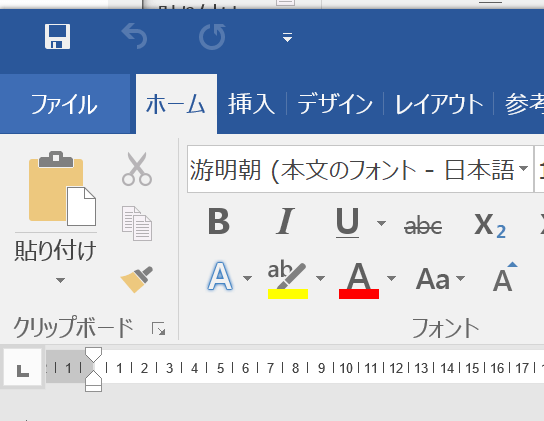Open underline style dropdown arrow
Screen dimensions: 544x421
[x=381, y=223]
